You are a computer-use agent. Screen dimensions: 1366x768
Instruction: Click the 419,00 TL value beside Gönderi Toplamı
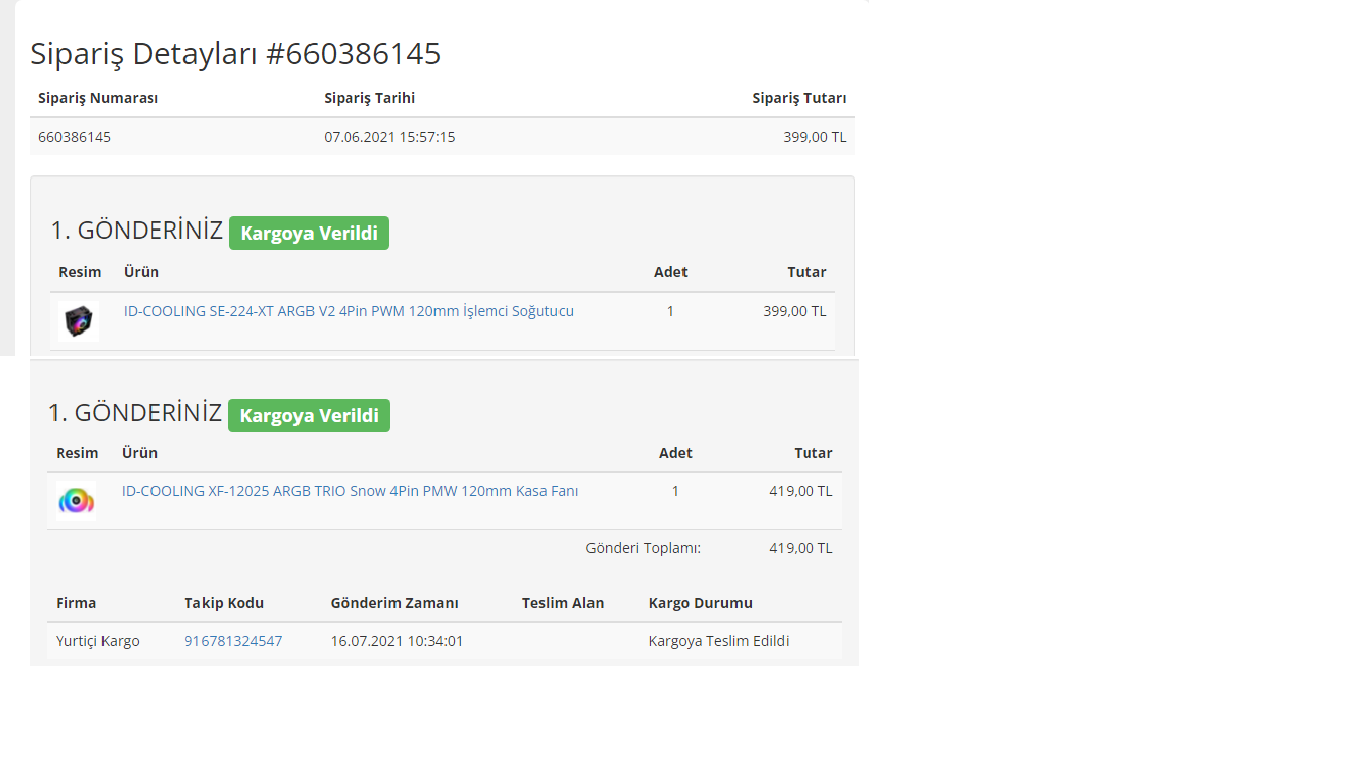pos(801,548)
